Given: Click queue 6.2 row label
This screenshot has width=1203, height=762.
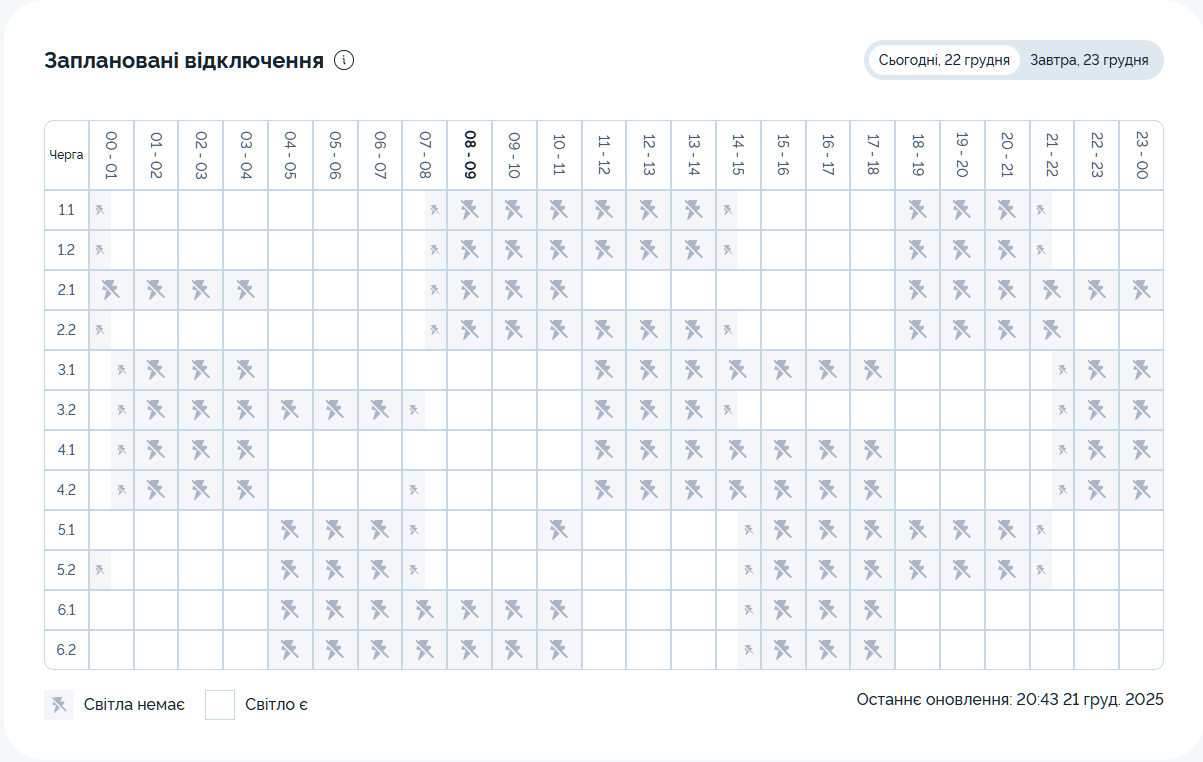Looking at the screenshot, I should tap(67, 650).
